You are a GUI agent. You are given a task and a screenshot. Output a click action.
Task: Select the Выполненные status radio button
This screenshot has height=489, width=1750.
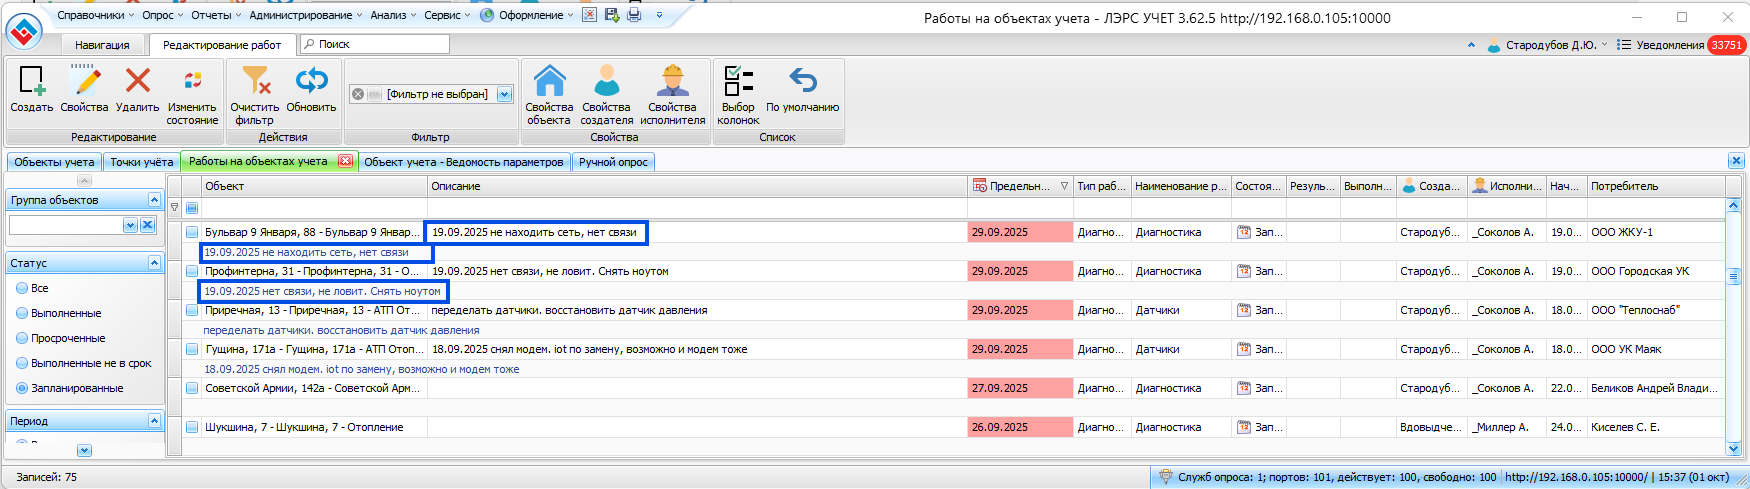pyautogui.click(x=23, y=313)
